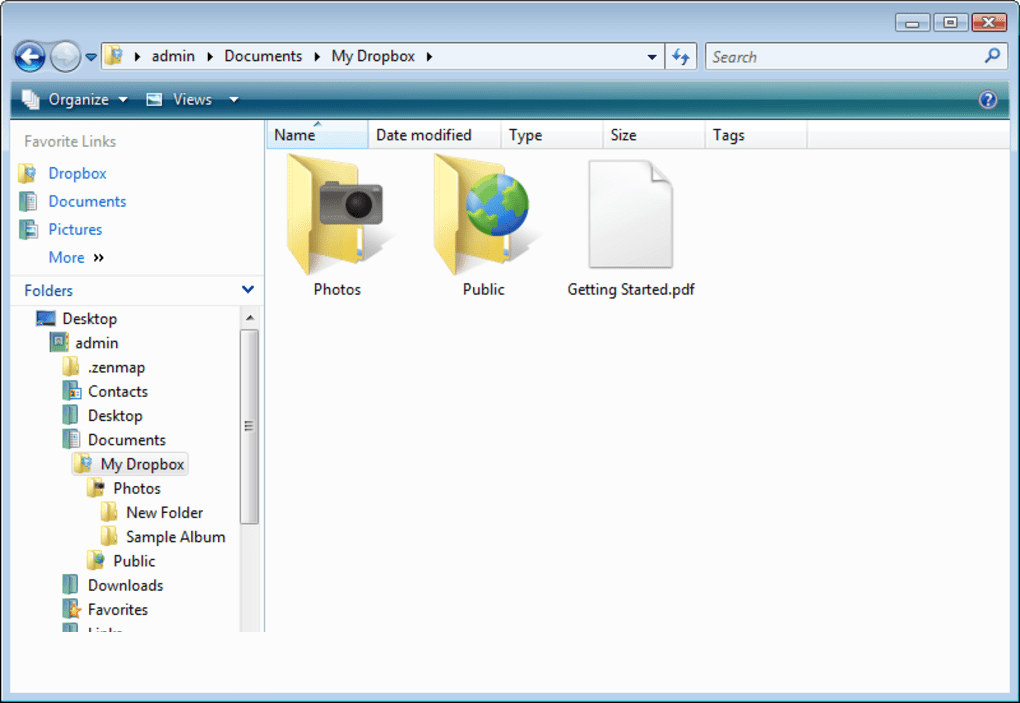Click the folder tree scroll up arrow
Image resolution: width=1020 pixels, height=703 pixels.
point(250,318)
